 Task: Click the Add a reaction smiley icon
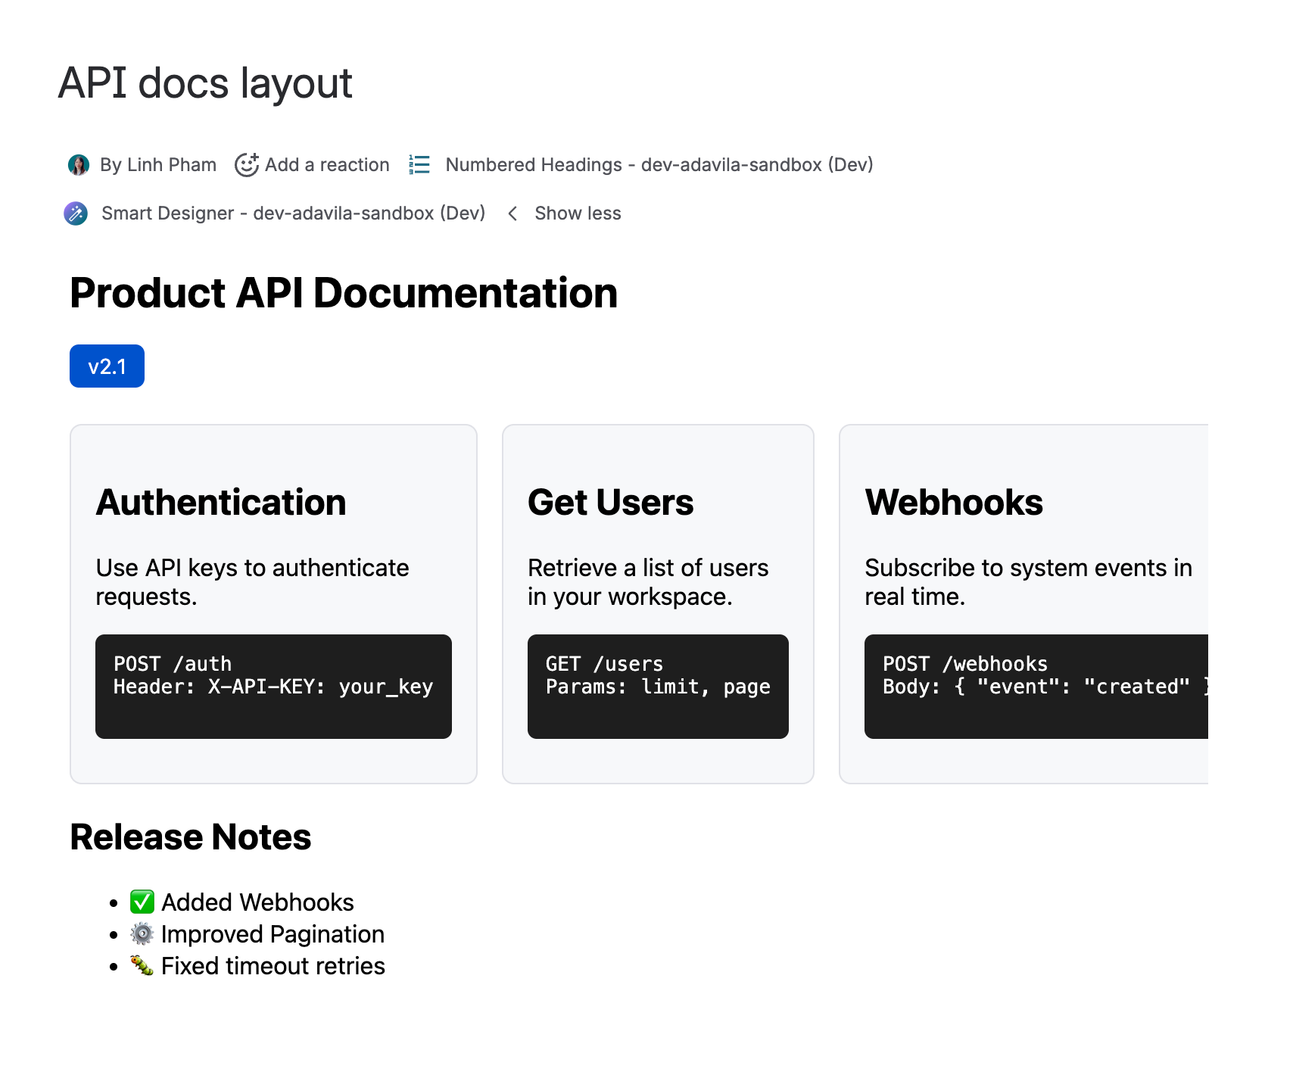[x=246, y=164]
